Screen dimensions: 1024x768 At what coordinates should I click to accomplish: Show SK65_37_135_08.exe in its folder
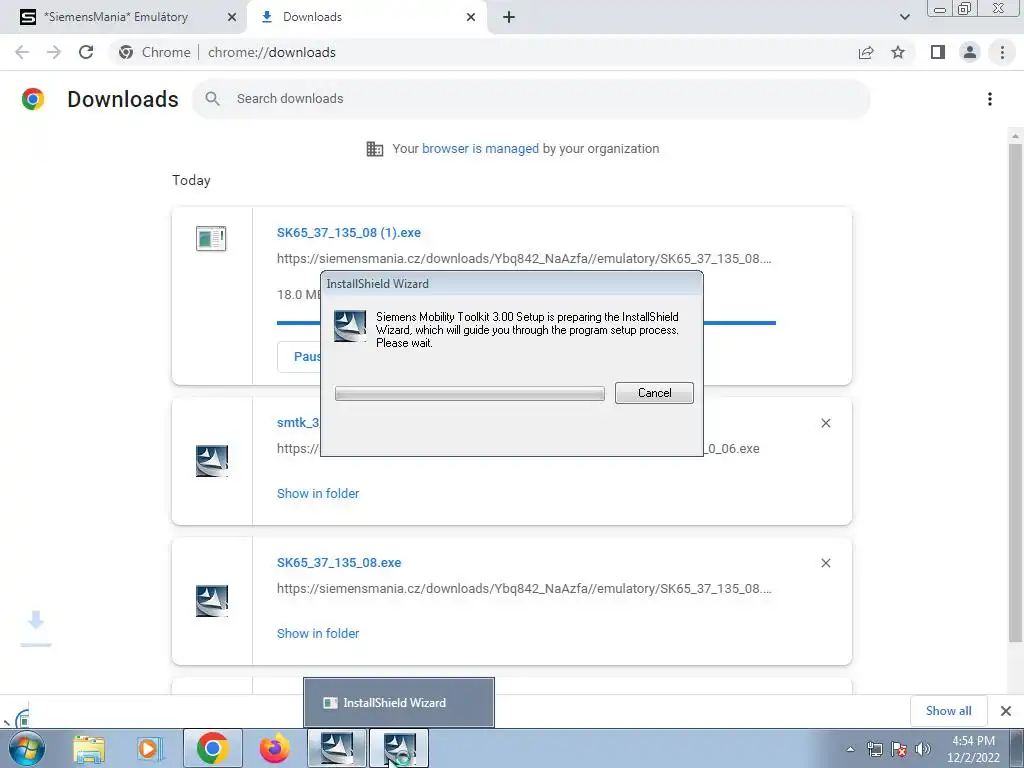click(x=318, y=633)
